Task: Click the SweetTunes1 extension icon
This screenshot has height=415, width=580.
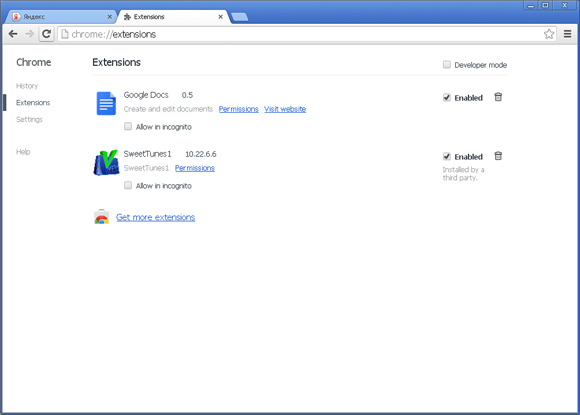Action: (106, 162)
